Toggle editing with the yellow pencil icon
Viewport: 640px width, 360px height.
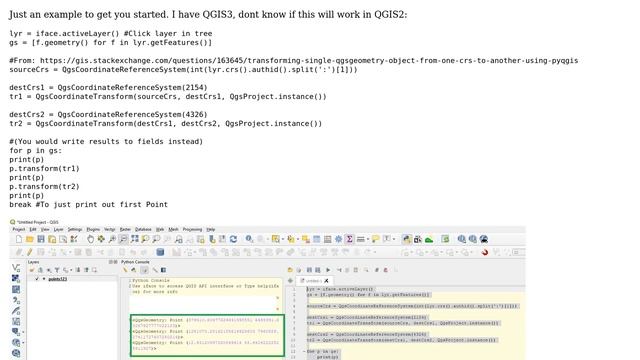coord(29,252)
